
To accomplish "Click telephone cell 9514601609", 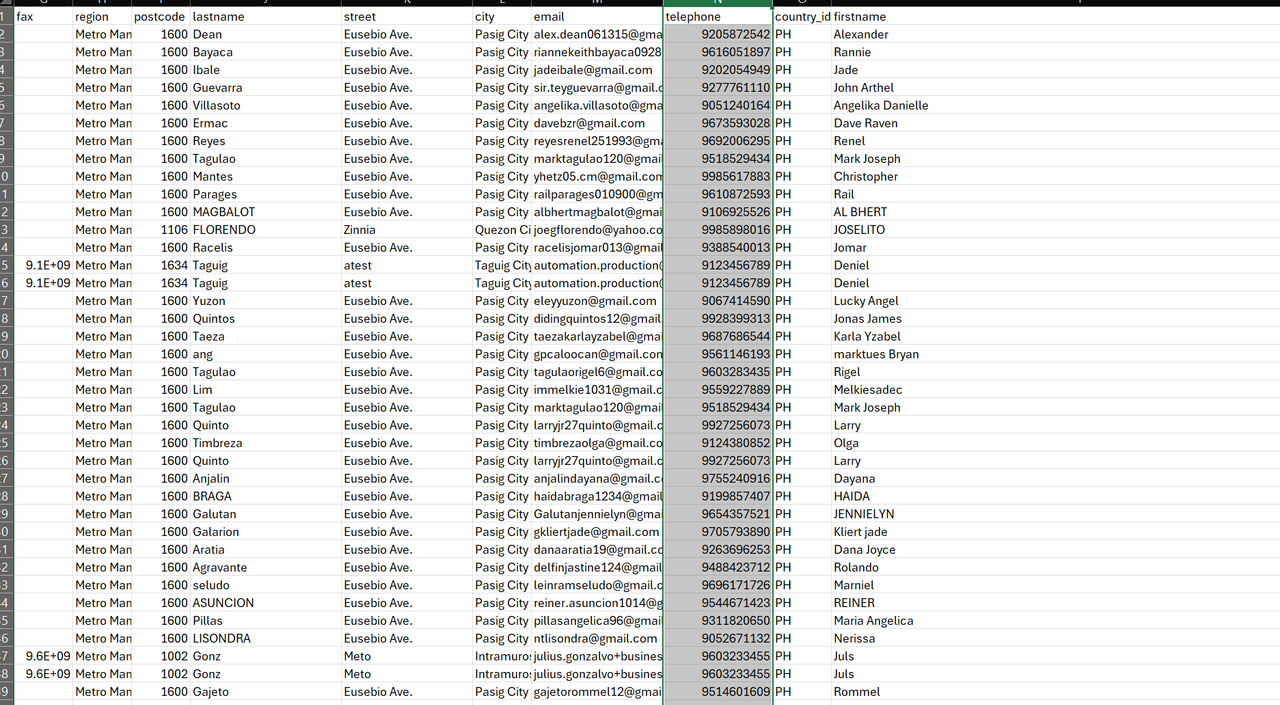I will 718,692.
